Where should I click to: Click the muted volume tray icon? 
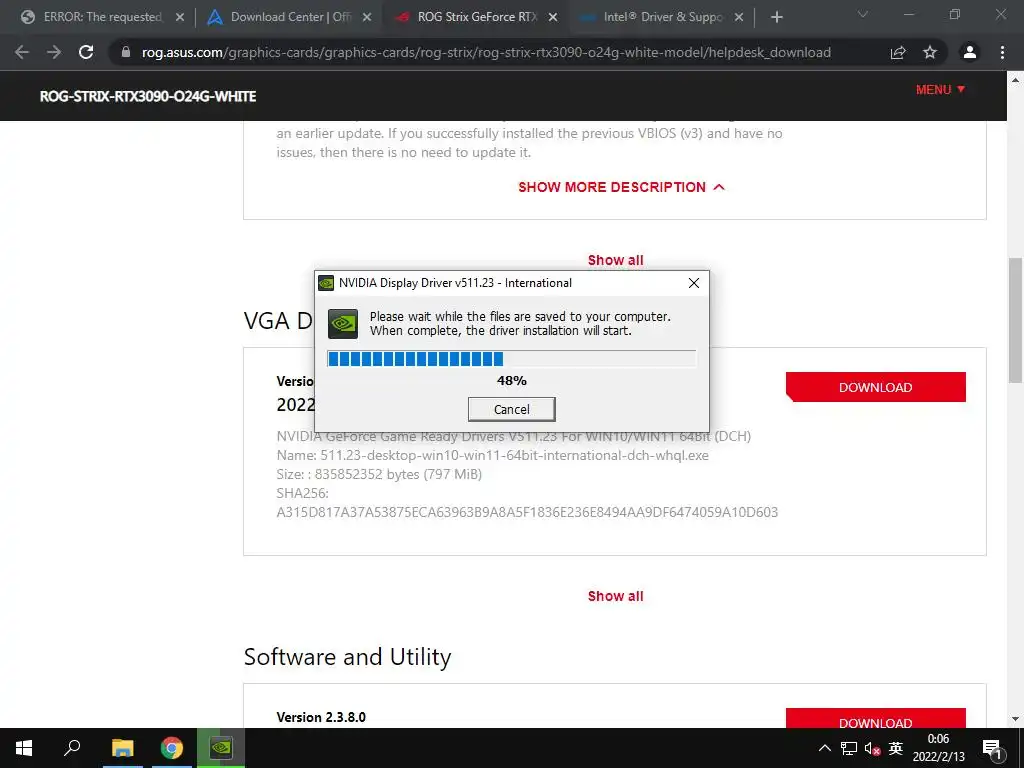click(x=872, y=748)
